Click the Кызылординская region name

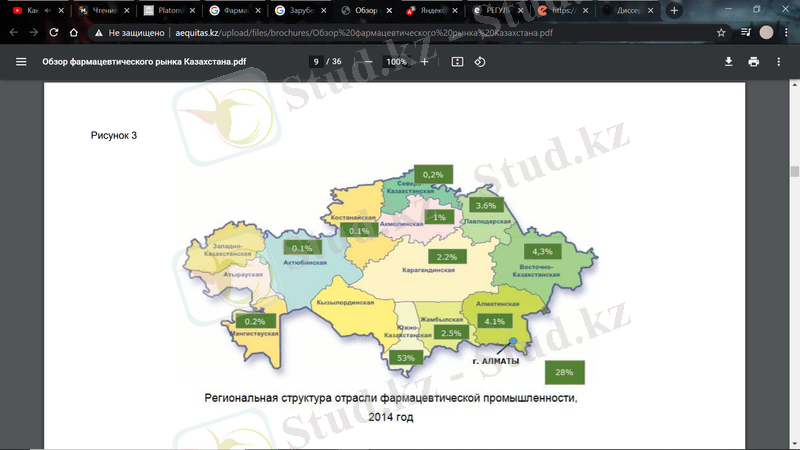[x=345, y=303]
